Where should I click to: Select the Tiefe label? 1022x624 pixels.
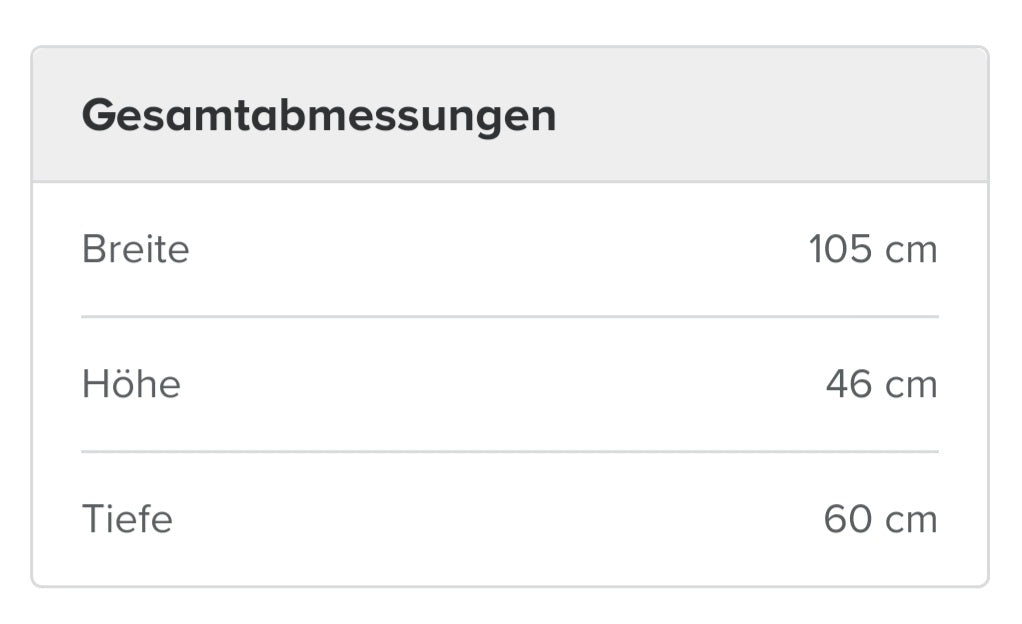(127, 519)
